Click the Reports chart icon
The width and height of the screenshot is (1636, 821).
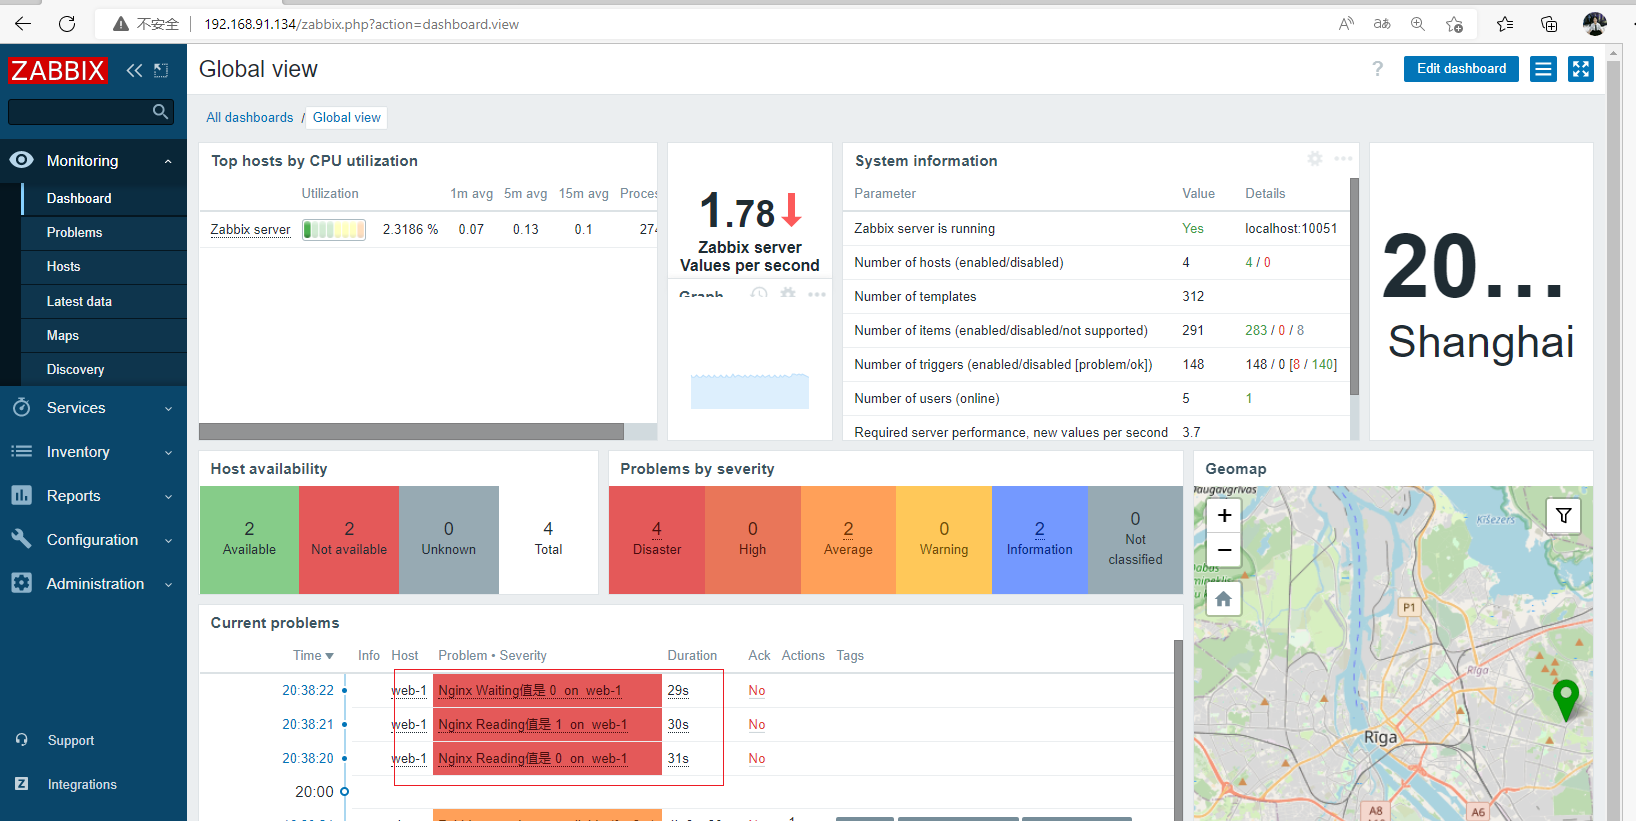point(21,495)
